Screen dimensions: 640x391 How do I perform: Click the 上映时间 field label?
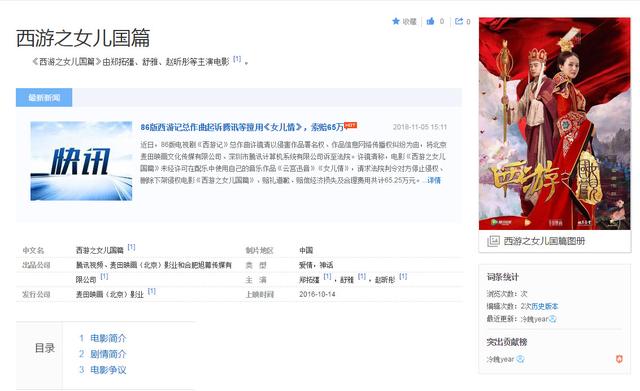click(x=260, y=294)
